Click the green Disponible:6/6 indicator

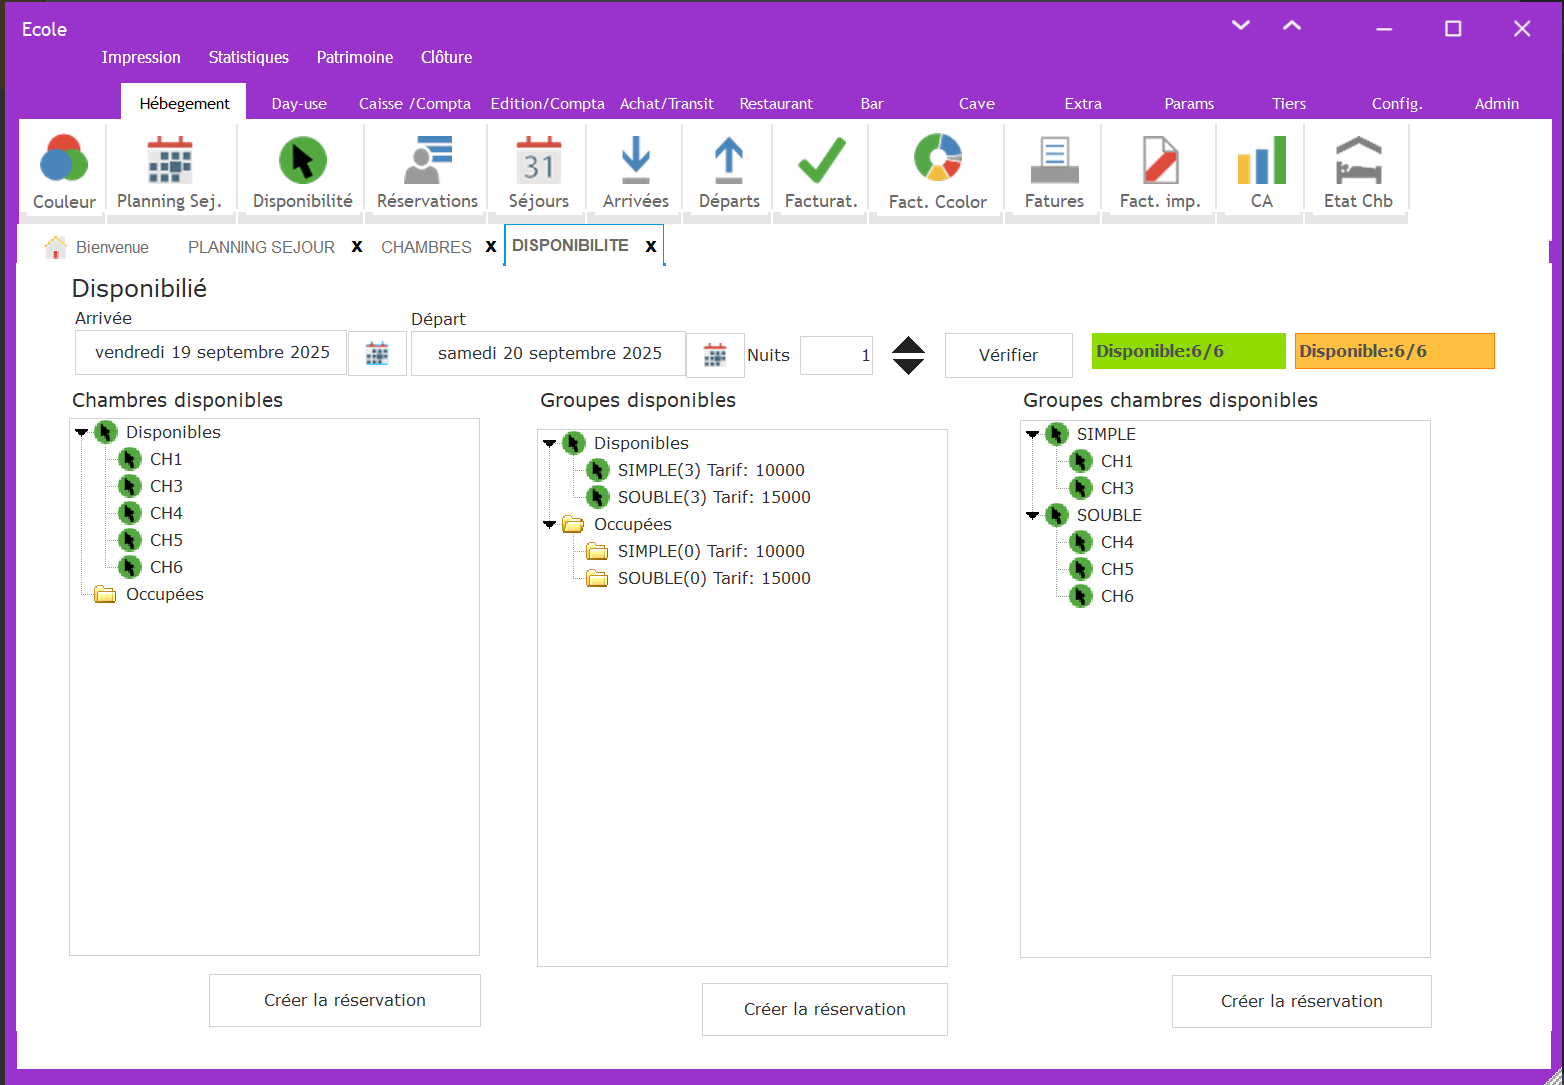[x=1188, y=351]
